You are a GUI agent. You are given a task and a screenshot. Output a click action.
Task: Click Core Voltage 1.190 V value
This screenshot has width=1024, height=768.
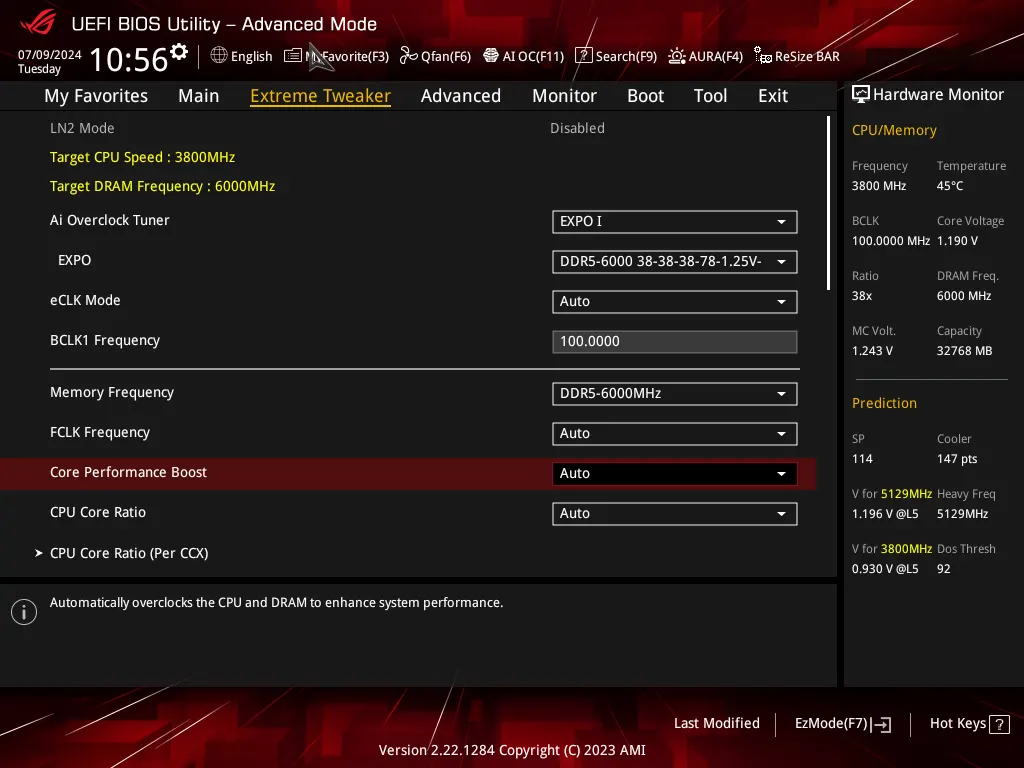tap(957, 240)
